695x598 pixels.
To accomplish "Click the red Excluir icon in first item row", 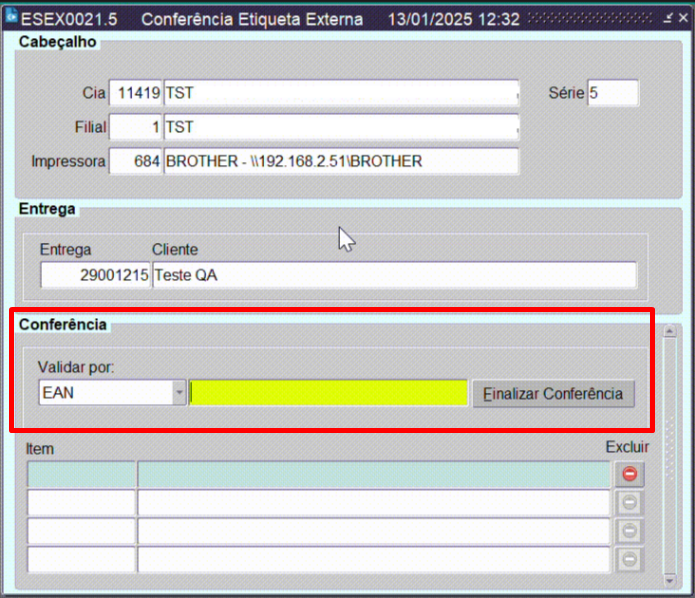I will point(629,474).
